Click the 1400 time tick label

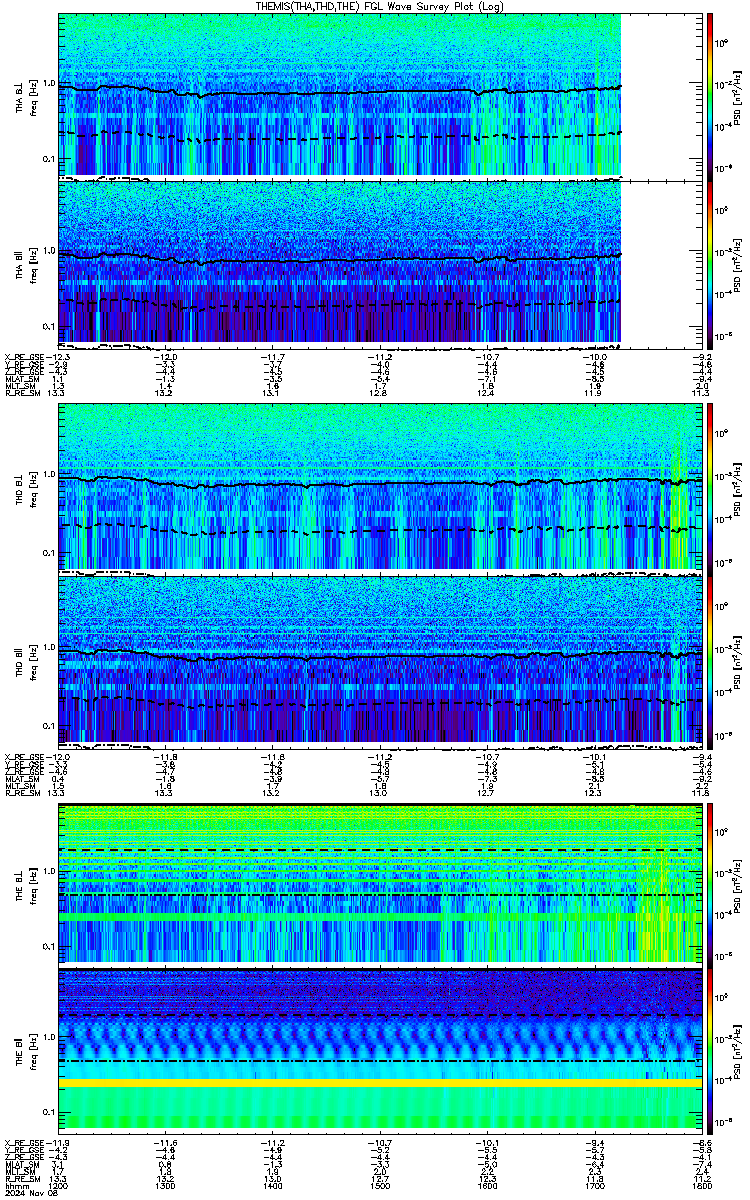(x=273, y=1184)
